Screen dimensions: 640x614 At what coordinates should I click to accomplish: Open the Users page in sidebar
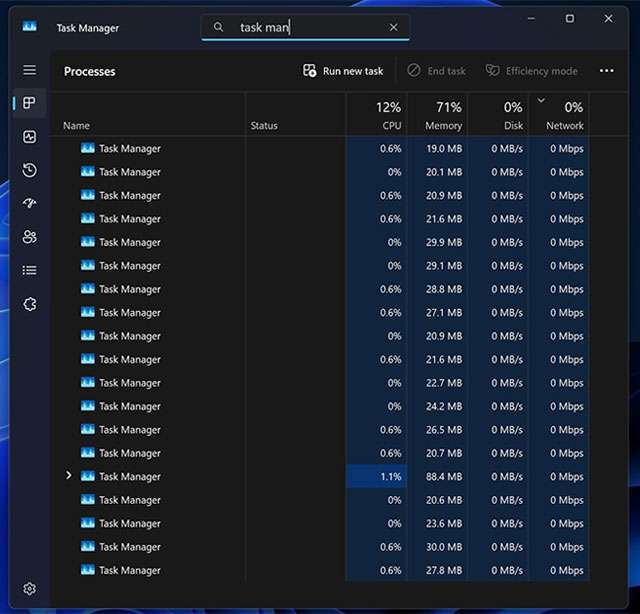pyautogui.click(x=29, y=237)
